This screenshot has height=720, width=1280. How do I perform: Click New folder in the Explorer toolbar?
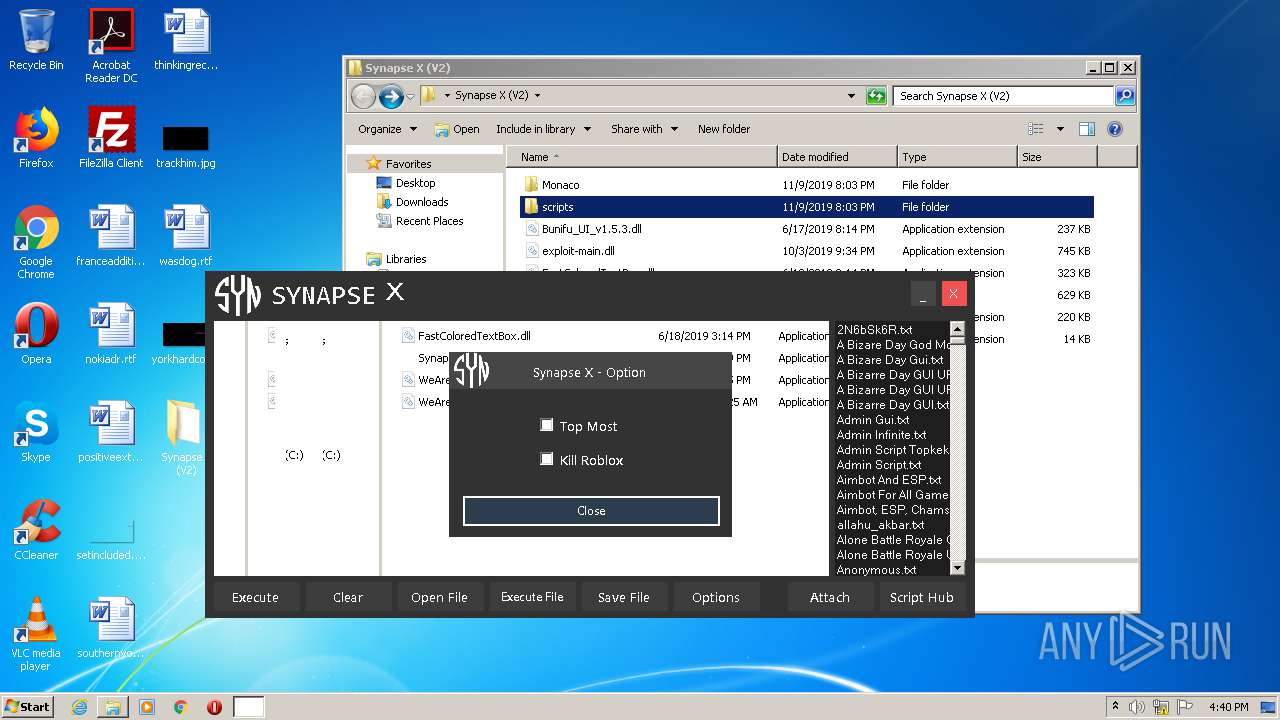724,129
